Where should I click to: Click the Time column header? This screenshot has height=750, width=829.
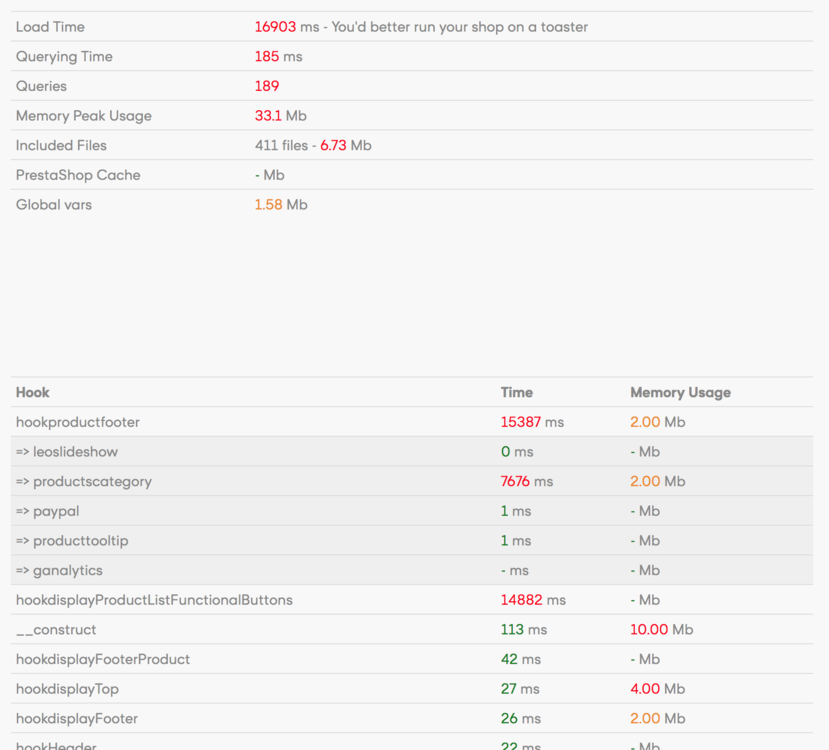(516, 393)
